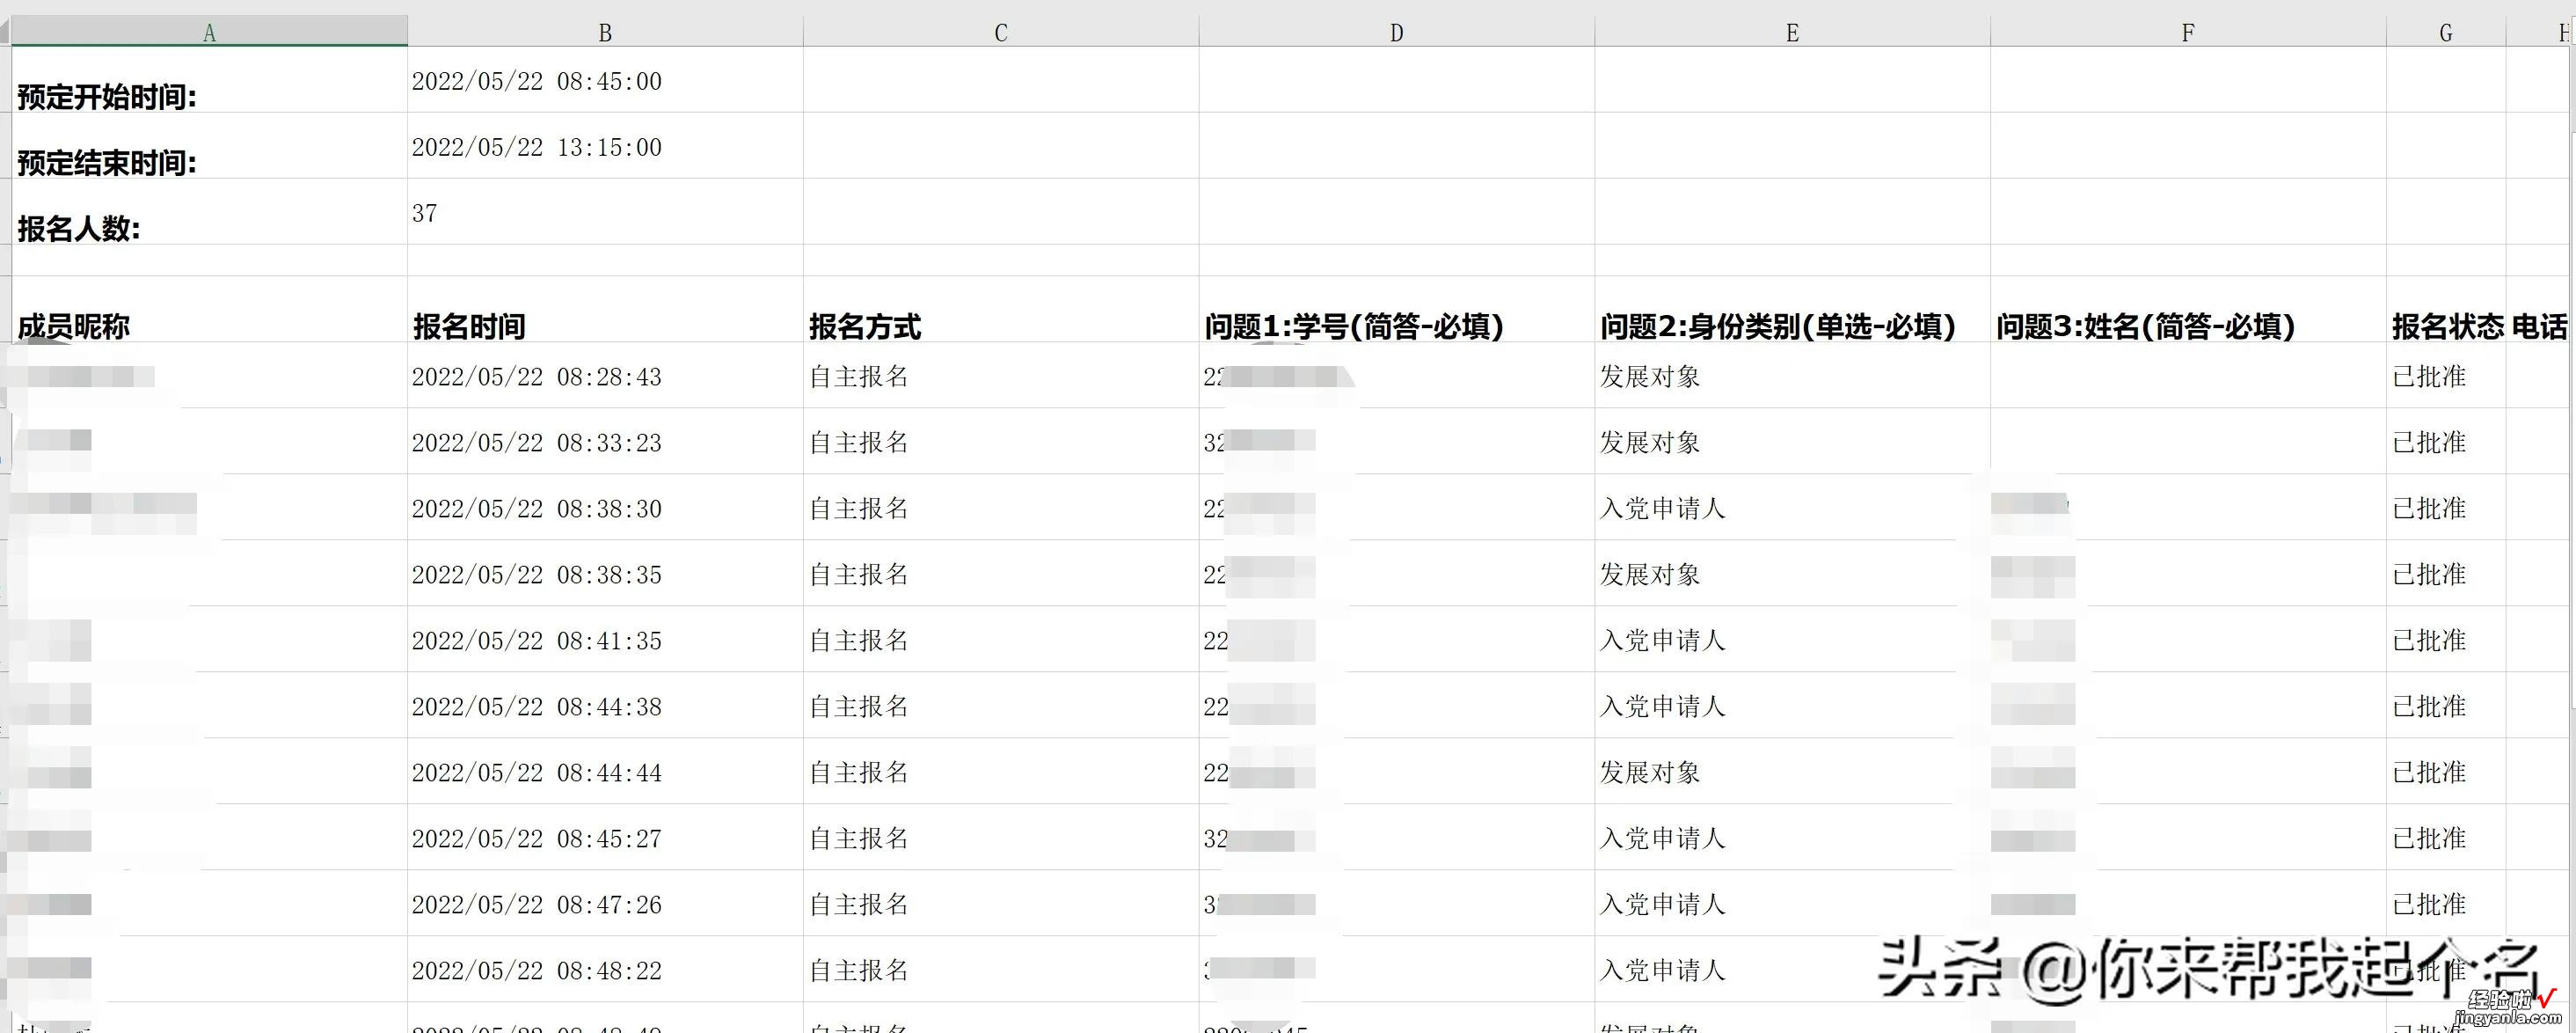Click 已批准 in the 08:38:35 row

pyautogui.click(x=2430, y=575)
